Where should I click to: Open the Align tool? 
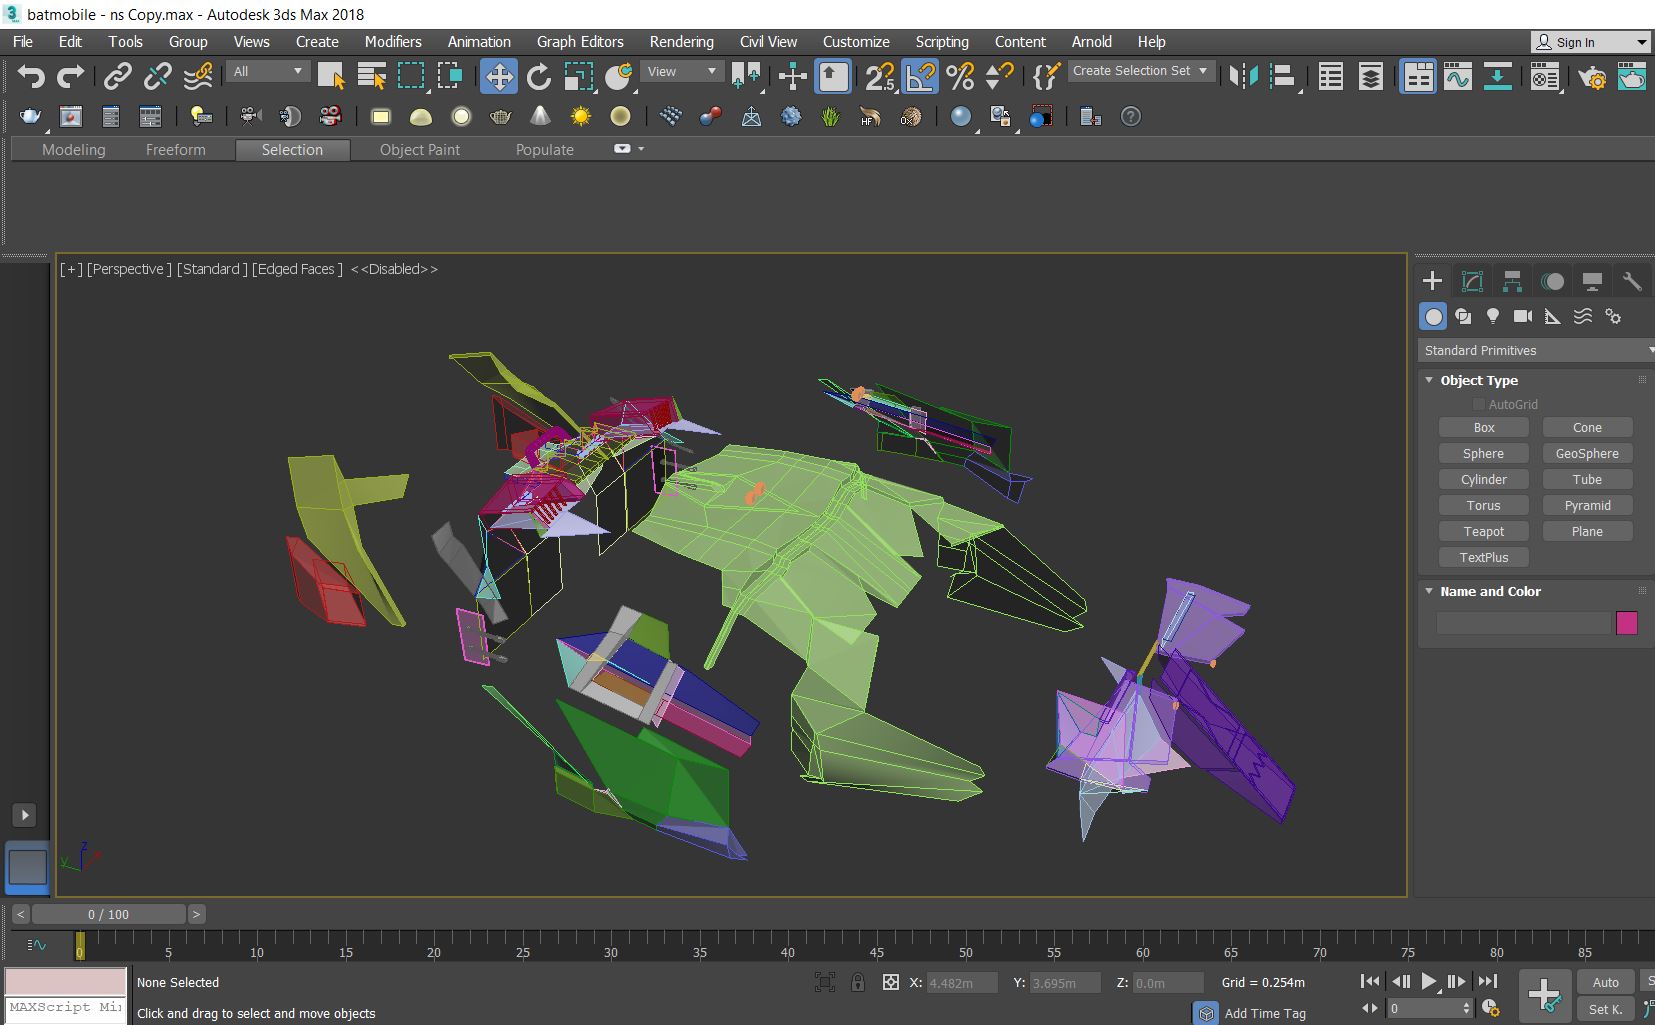tap(1283, 76)
